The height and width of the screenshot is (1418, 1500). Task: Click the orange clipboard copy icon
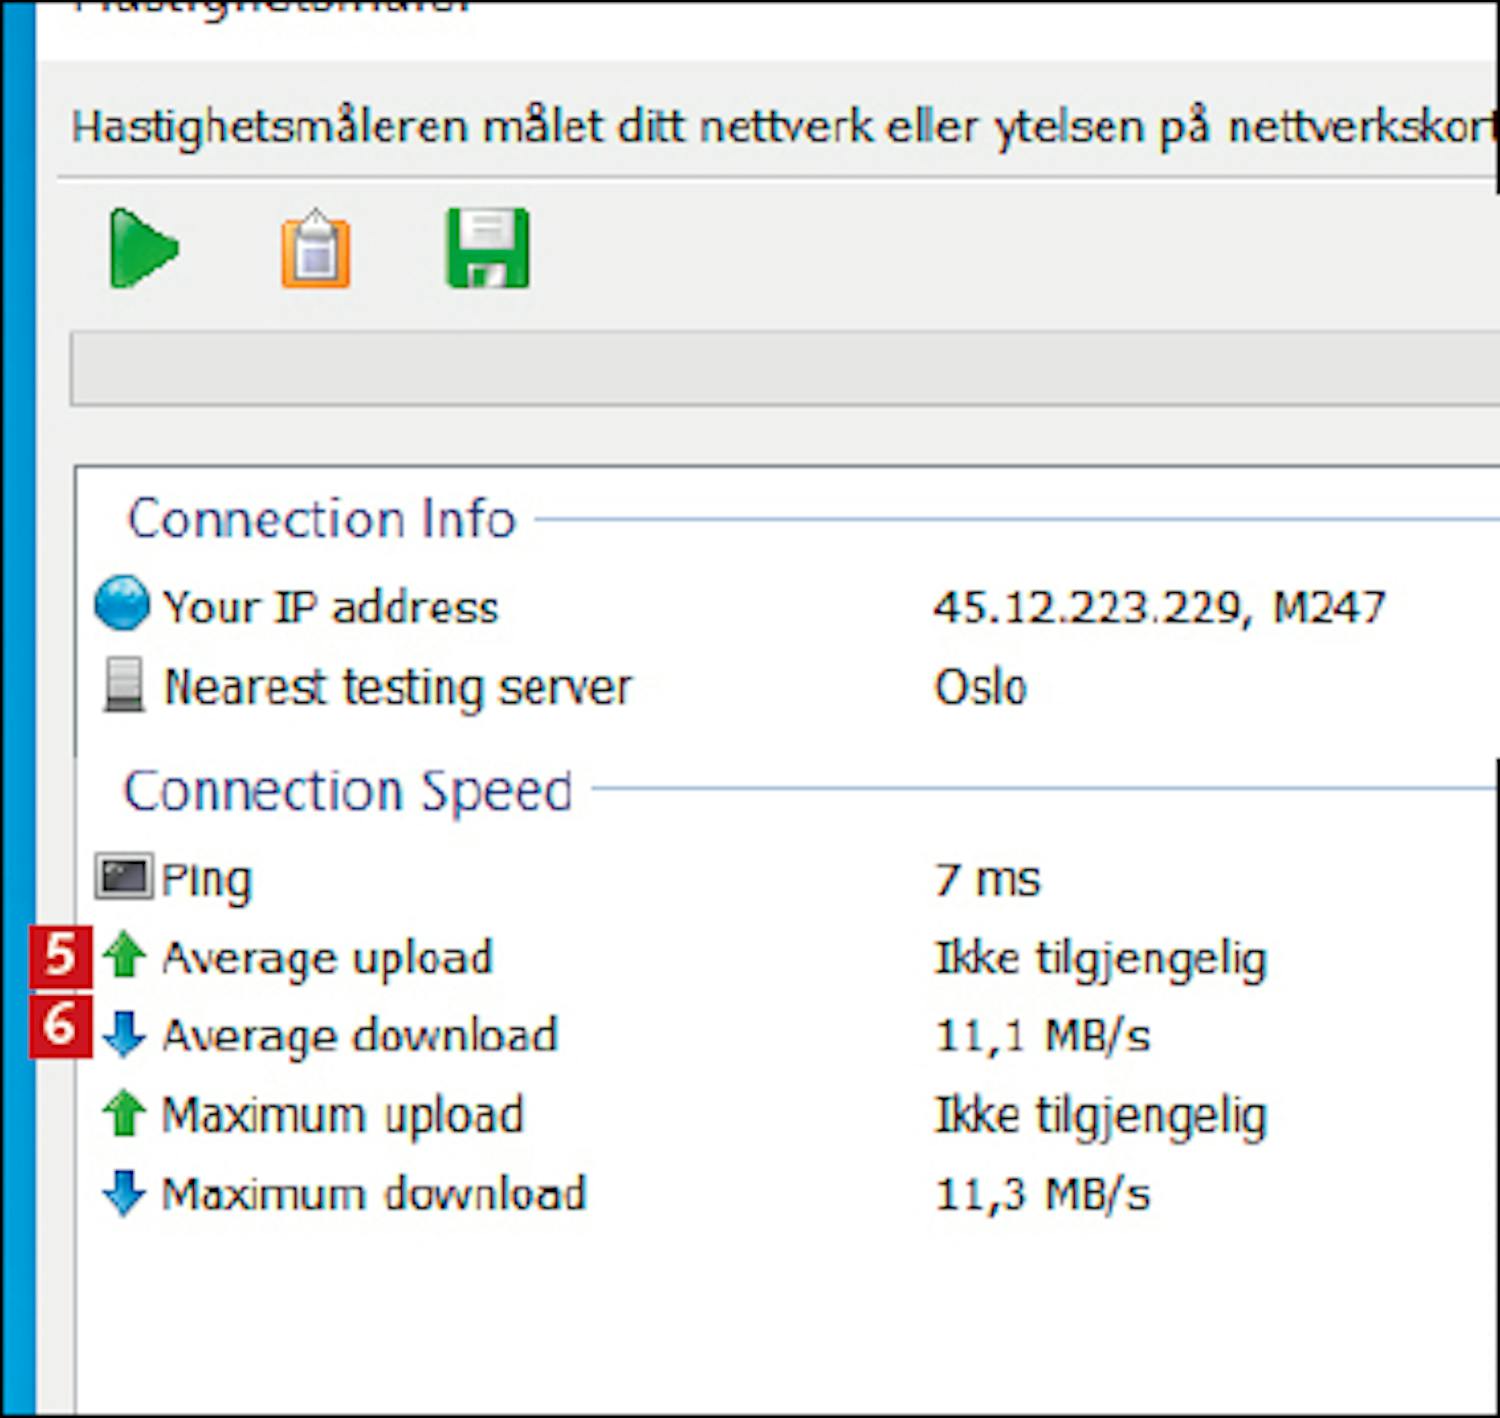(316, 250)
